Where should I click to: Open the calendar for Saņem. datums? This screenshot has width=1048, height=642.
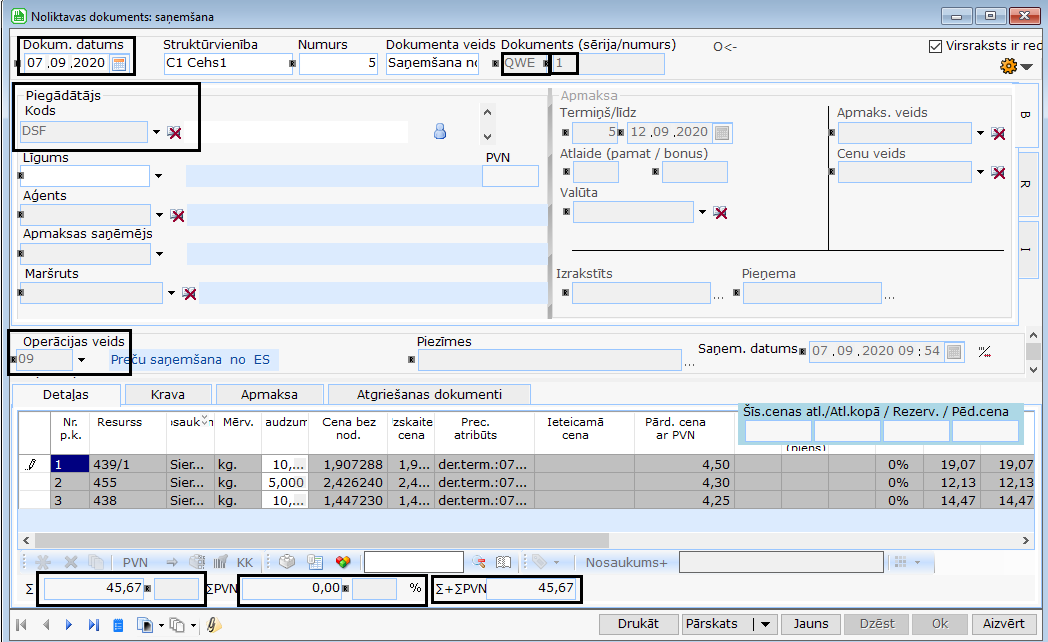point(954,351)
